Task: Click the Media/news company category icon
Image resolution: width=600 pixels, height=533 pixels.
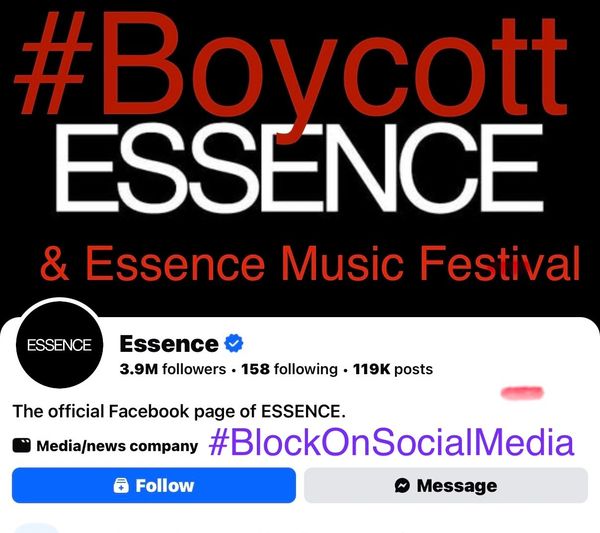Action: click(x=21, y=446)
